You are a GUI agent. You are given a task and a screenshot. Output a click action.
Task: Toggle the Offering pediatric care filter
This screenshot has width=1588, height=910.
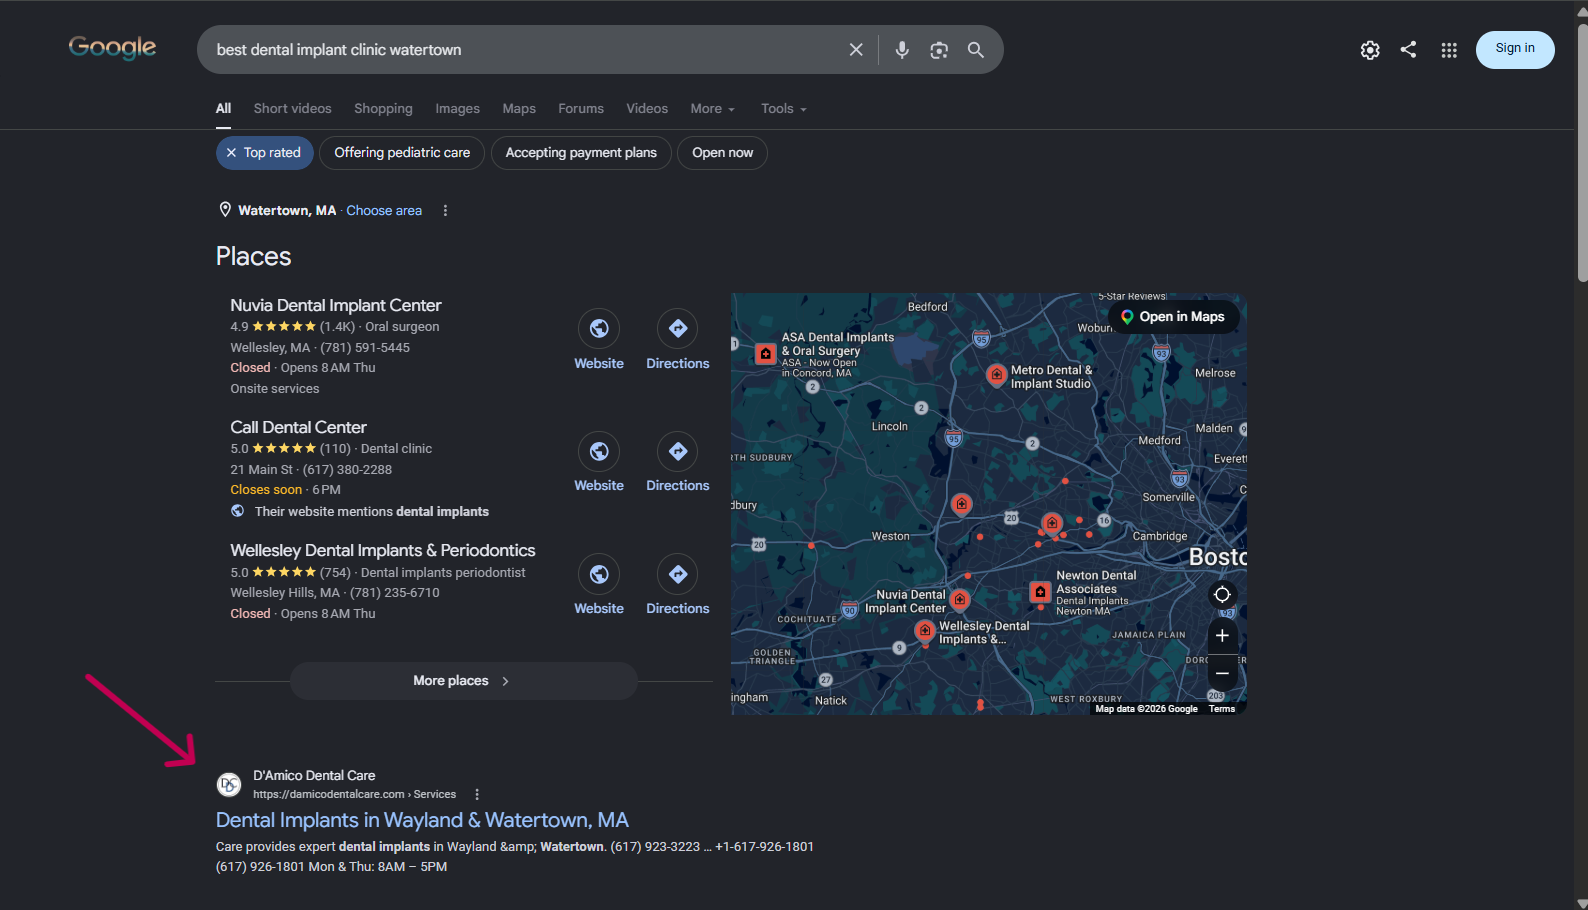click(x=402, y=153)
